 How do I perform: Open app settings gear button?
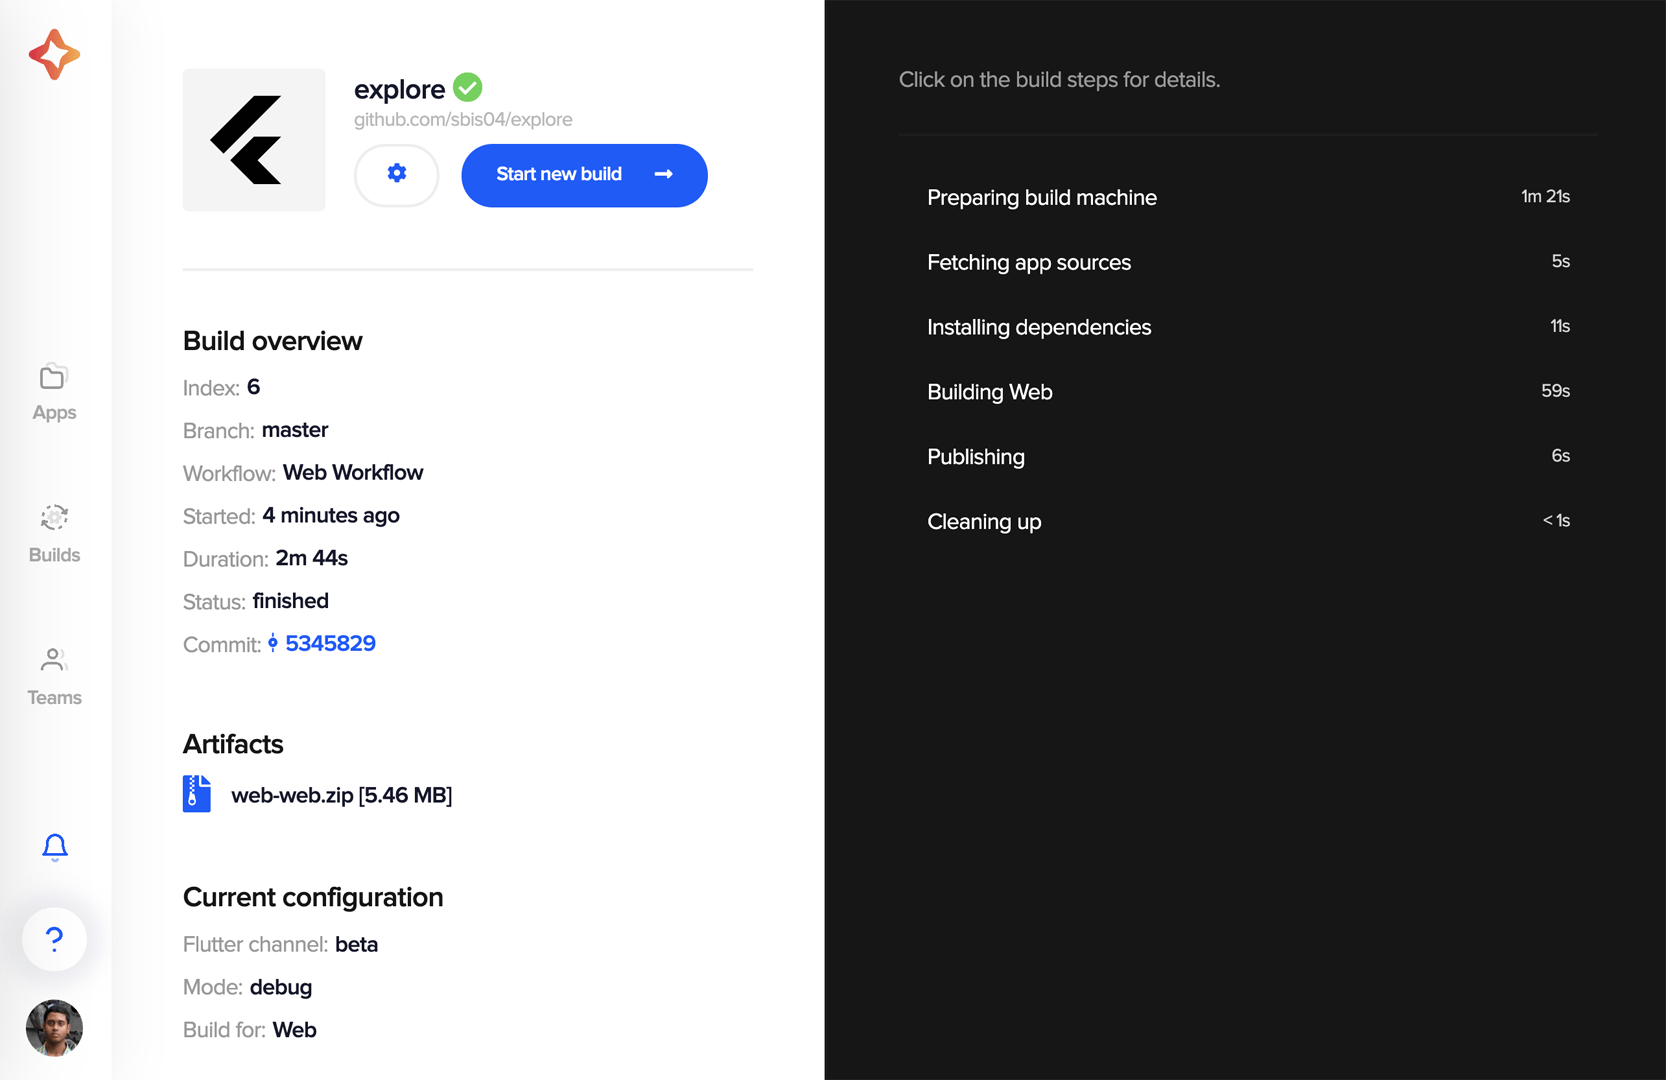tap(397, 175)
